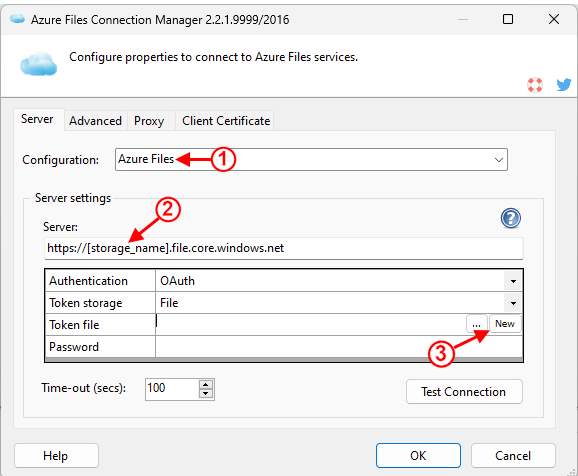Increase the Time-out value with up arrow
The image size is (578, 476).
206,385
